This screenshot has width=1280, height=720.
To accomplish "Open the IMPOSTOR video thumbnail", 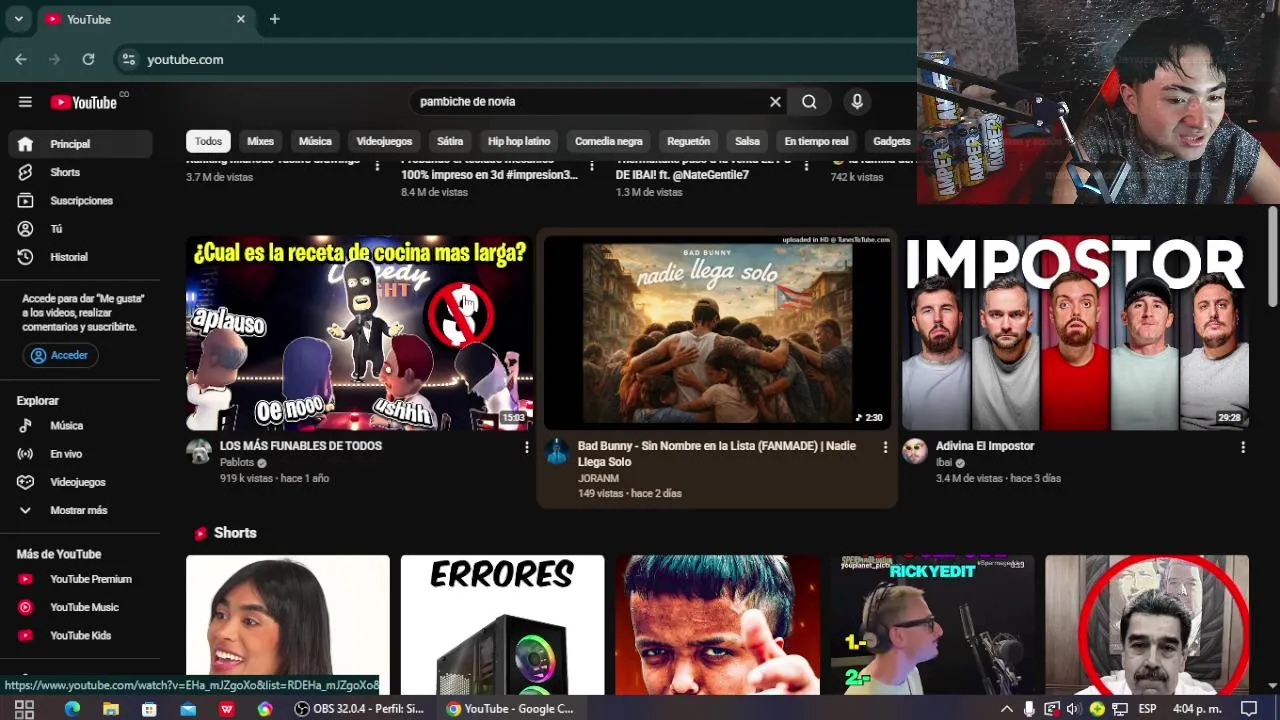I will pos(1076,333).
